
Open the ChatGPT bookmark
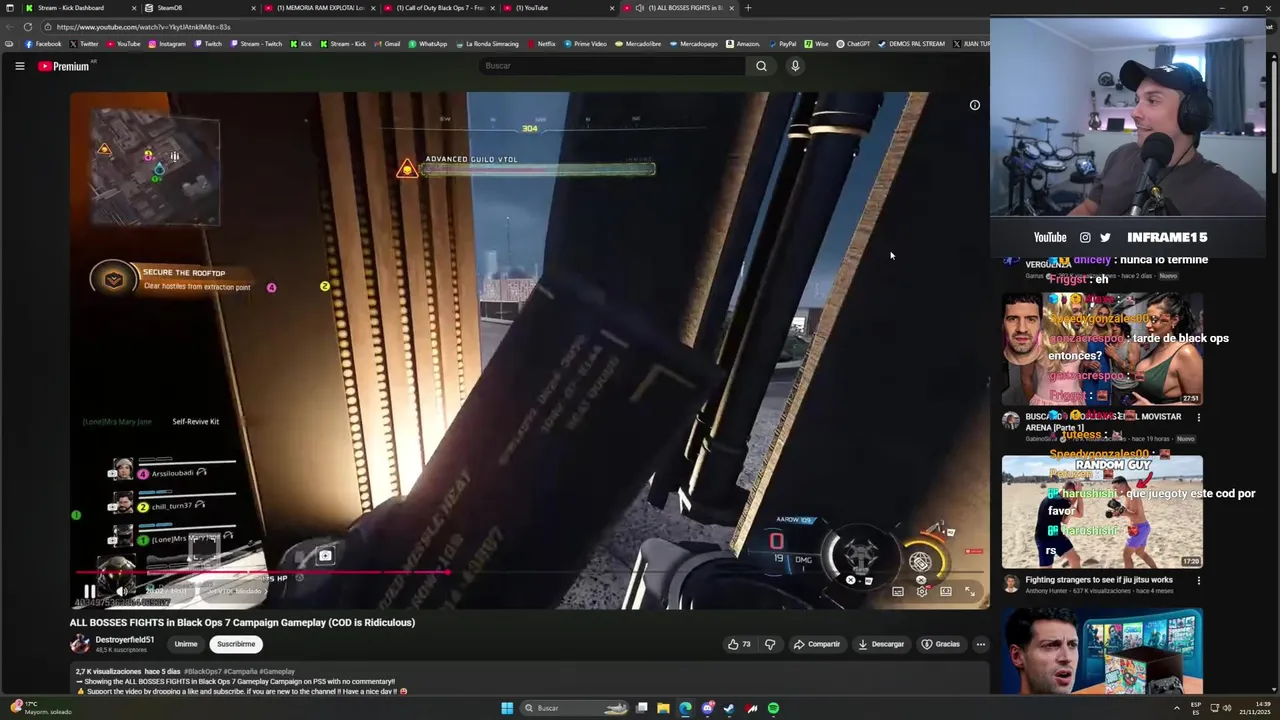pyautogui.click(x=853, y=44)
